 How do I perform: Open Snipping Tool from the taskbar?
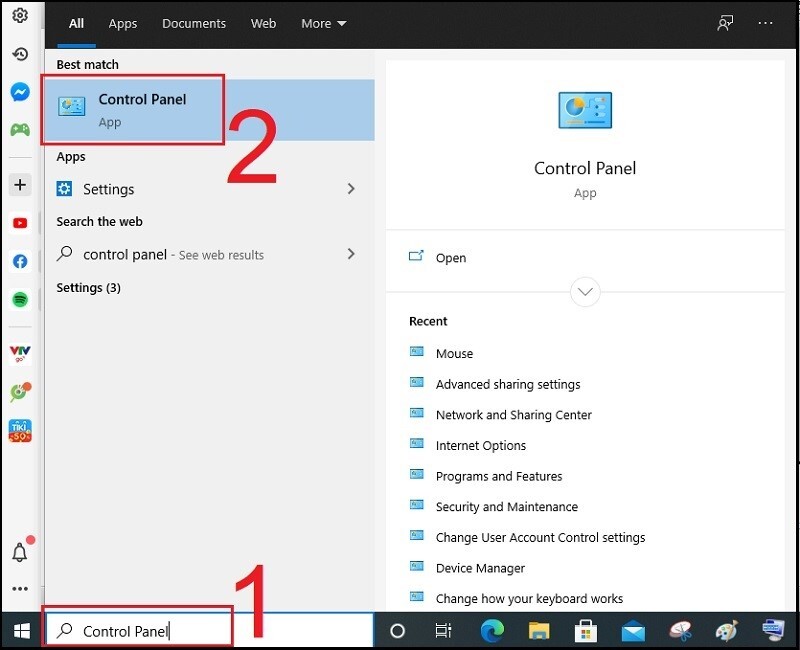(680, 631)
